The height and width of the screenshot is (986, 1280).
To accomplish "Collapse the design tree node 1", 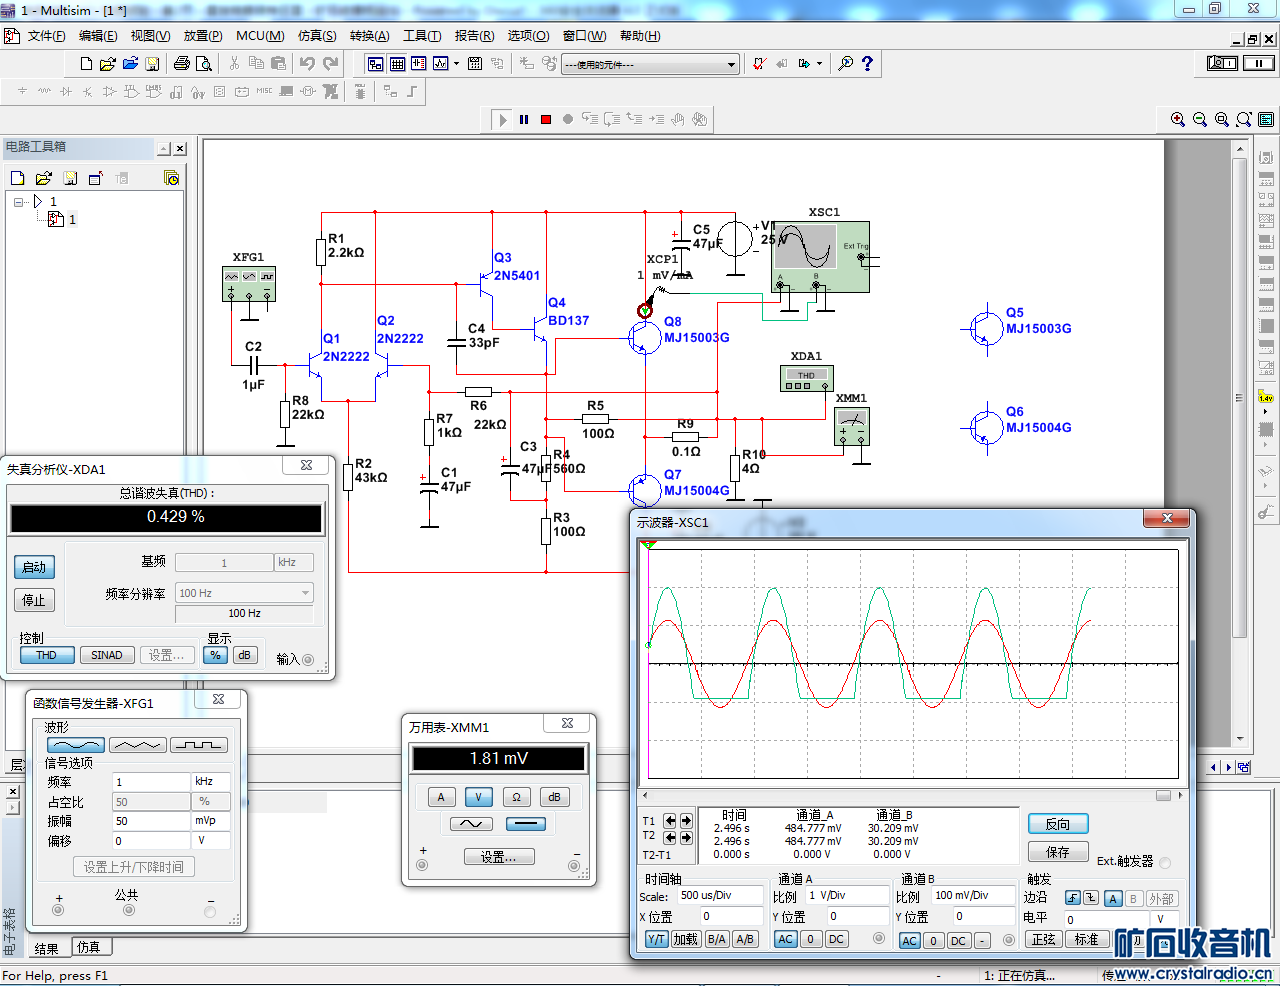I will pos(19,201).
